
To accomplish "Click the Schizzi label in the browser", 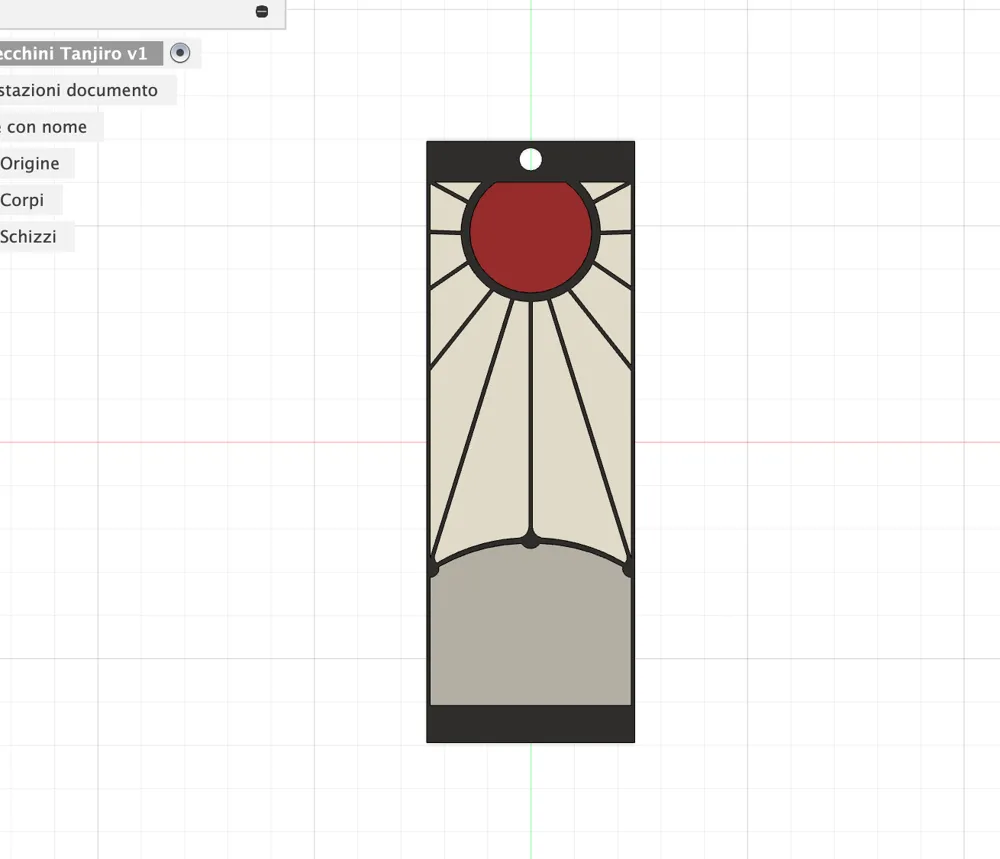I will [28, 236].
